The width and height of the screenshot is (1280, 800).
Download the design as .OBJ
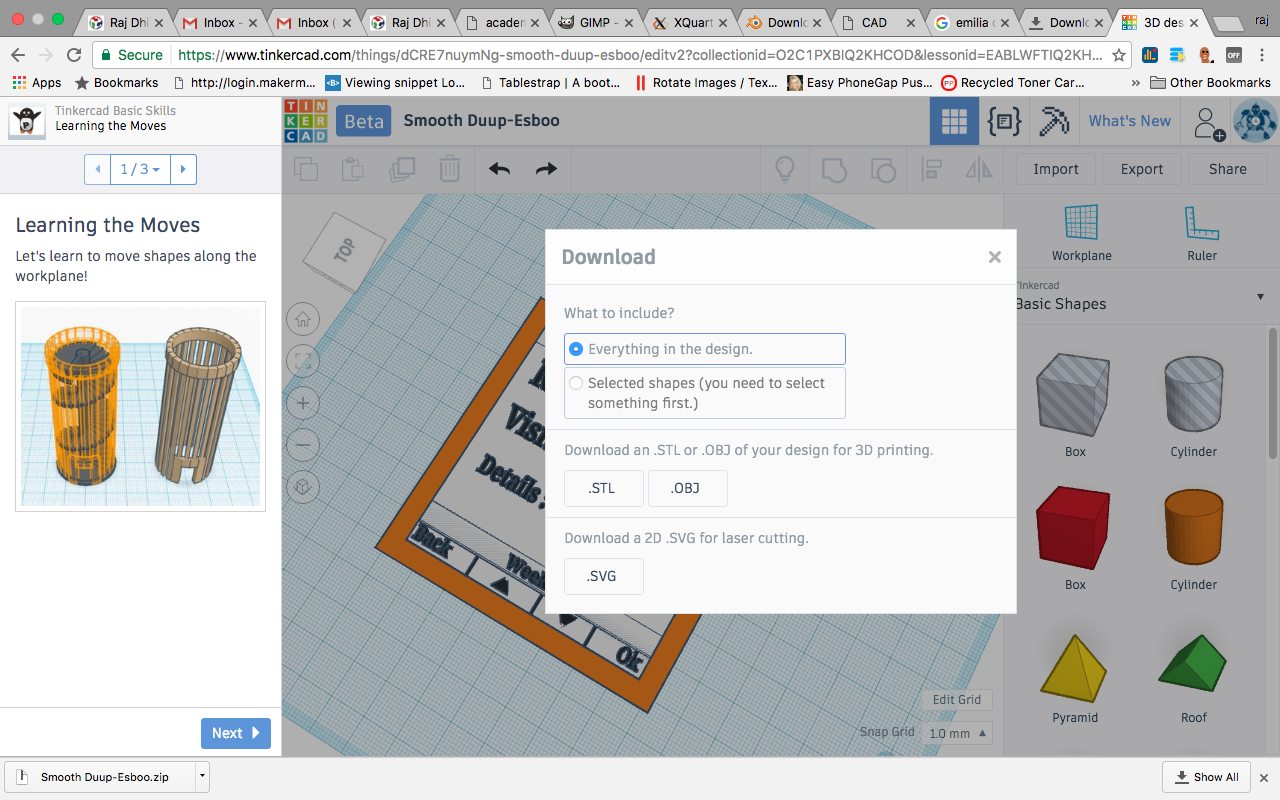pyautogui.click(x=687, y=488)
